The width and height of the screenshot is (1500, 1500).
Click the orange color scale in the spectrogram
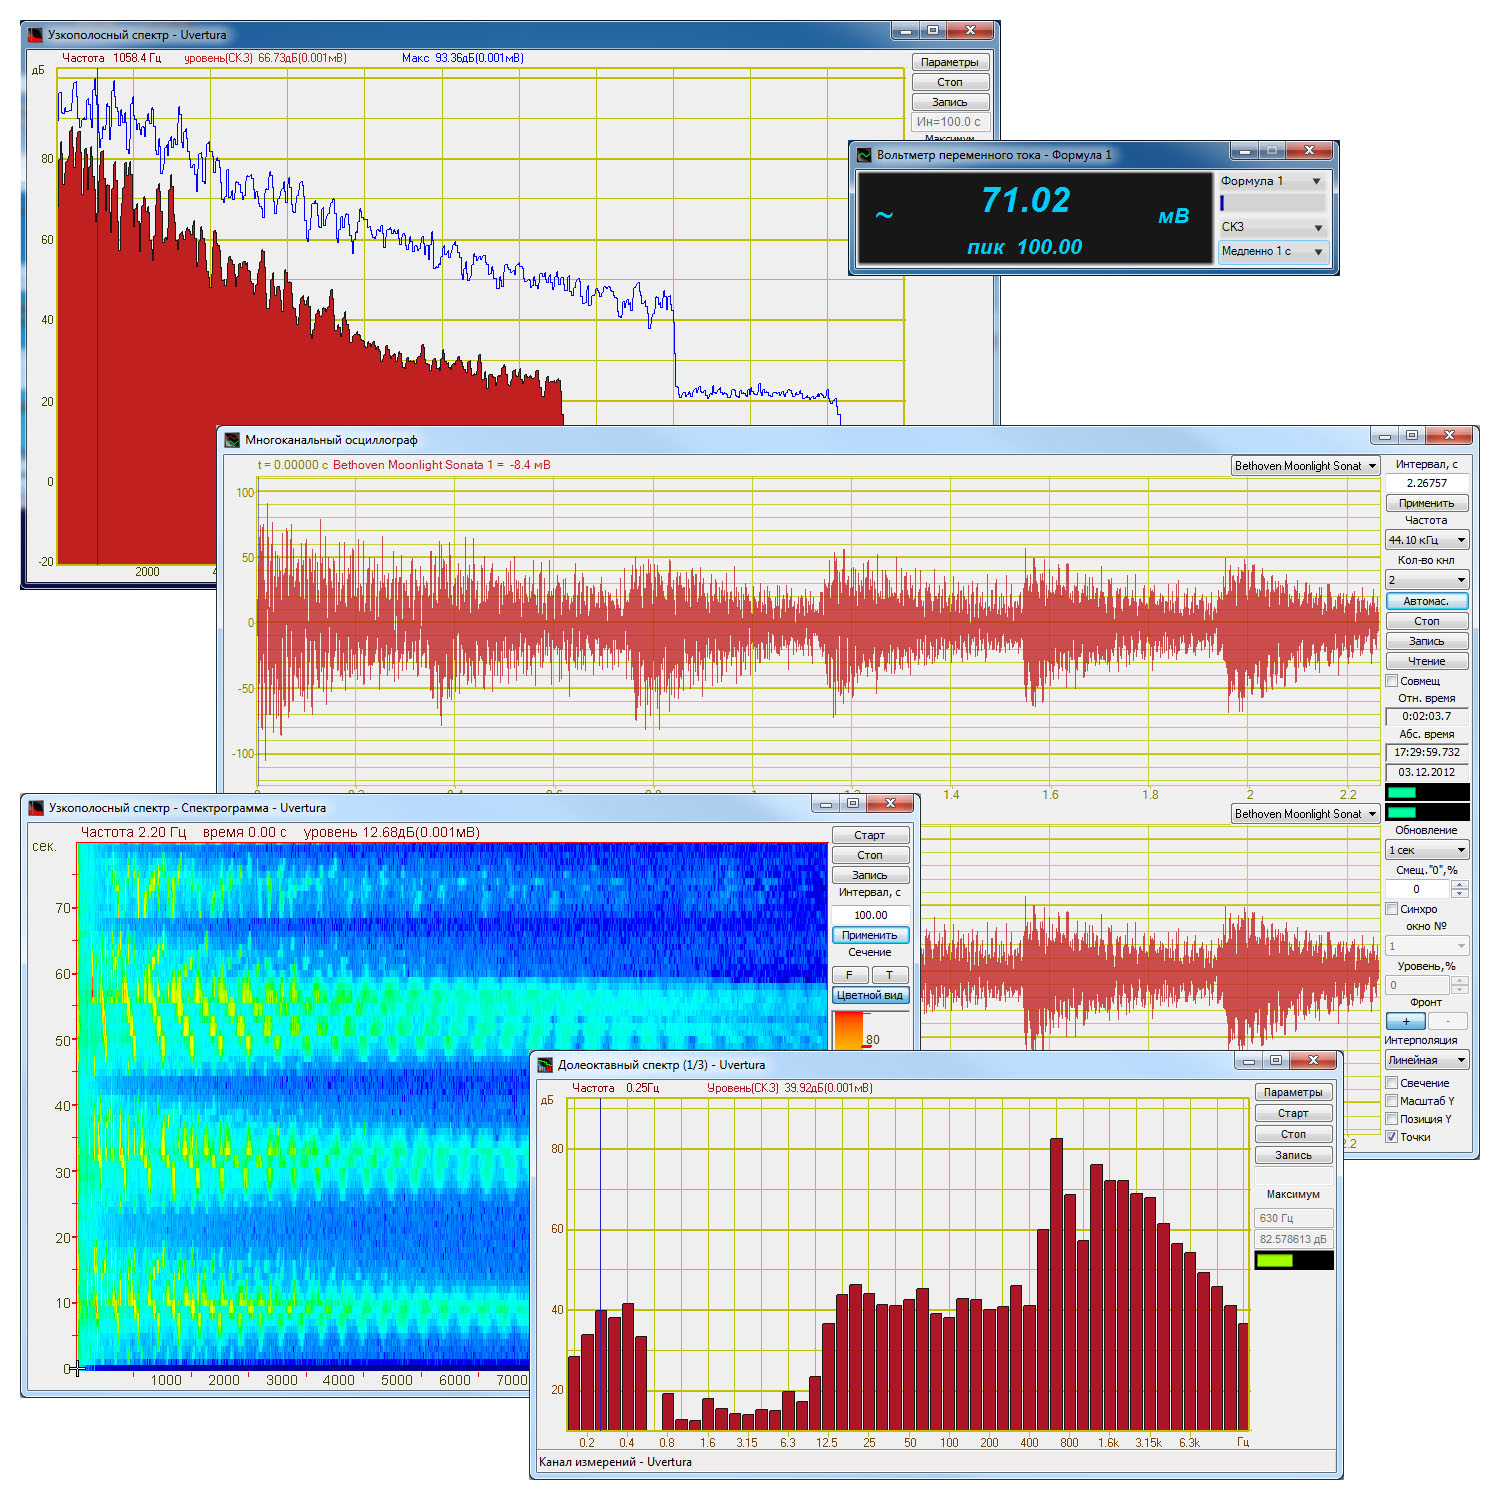point(848,1031)
